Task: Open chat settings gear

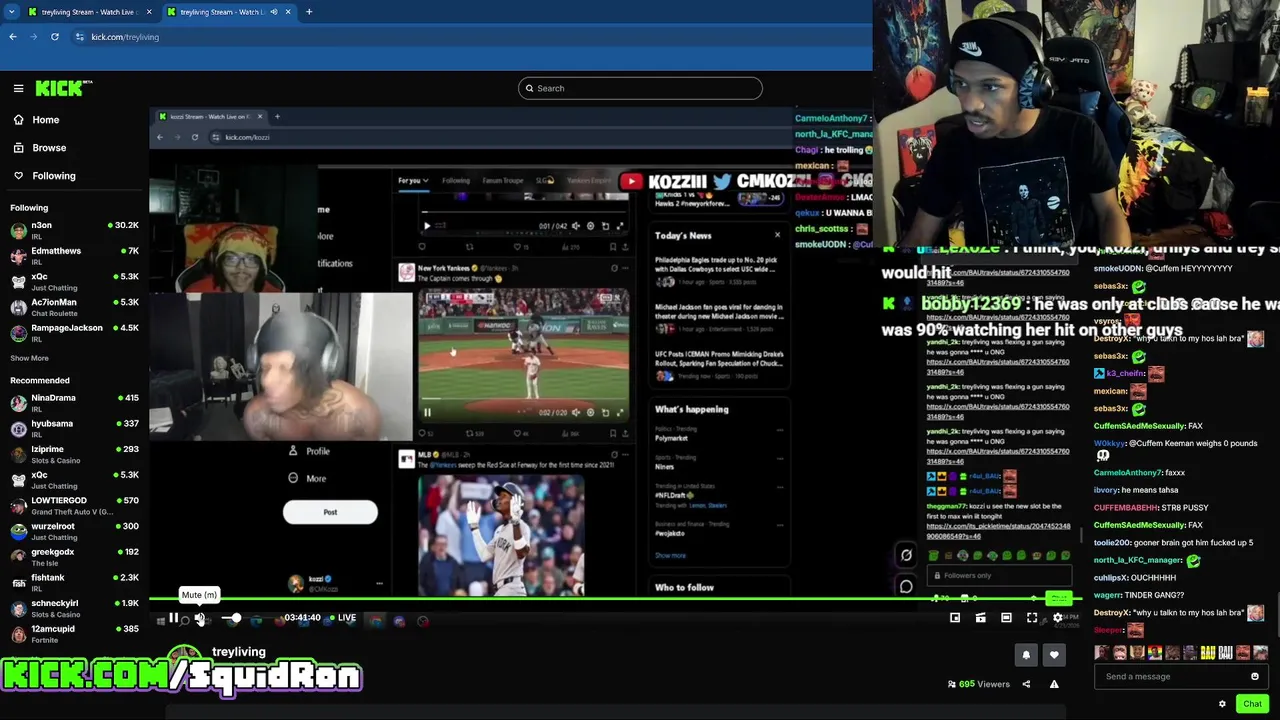Action: 1222,704
